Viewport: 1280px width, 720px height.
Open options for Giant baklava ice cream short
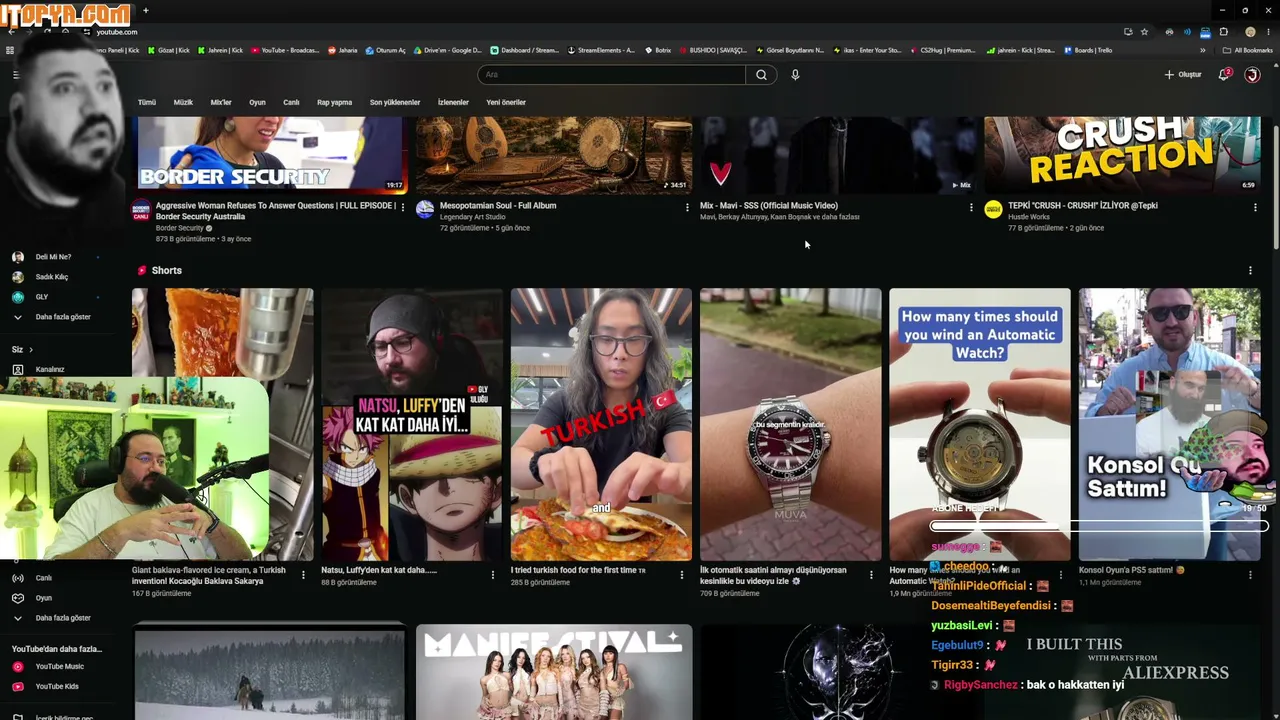click(303, 575)
